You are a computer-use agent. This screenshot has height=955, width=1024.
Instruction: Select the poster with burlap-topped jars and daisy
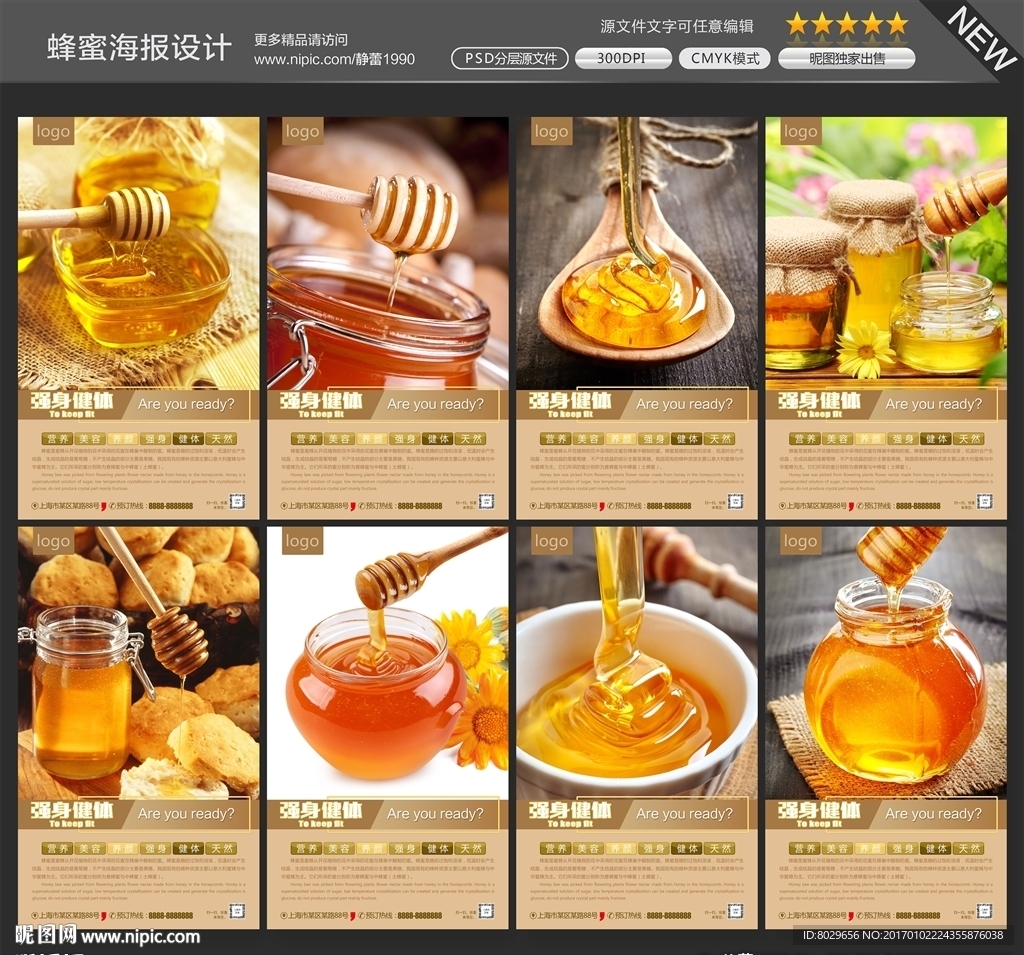click(886, 318)
